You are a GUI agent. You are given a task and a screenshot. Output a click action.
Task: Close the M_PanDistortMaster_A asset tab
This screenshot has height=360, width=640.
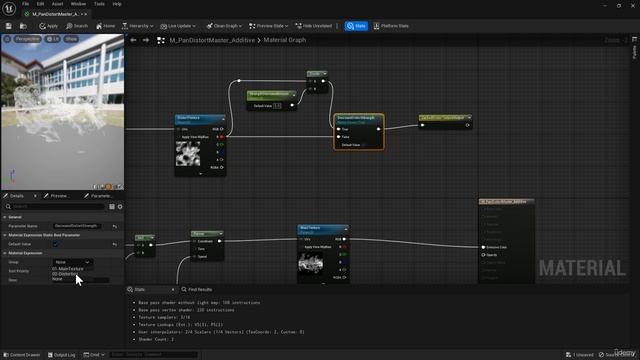point(86,14)
